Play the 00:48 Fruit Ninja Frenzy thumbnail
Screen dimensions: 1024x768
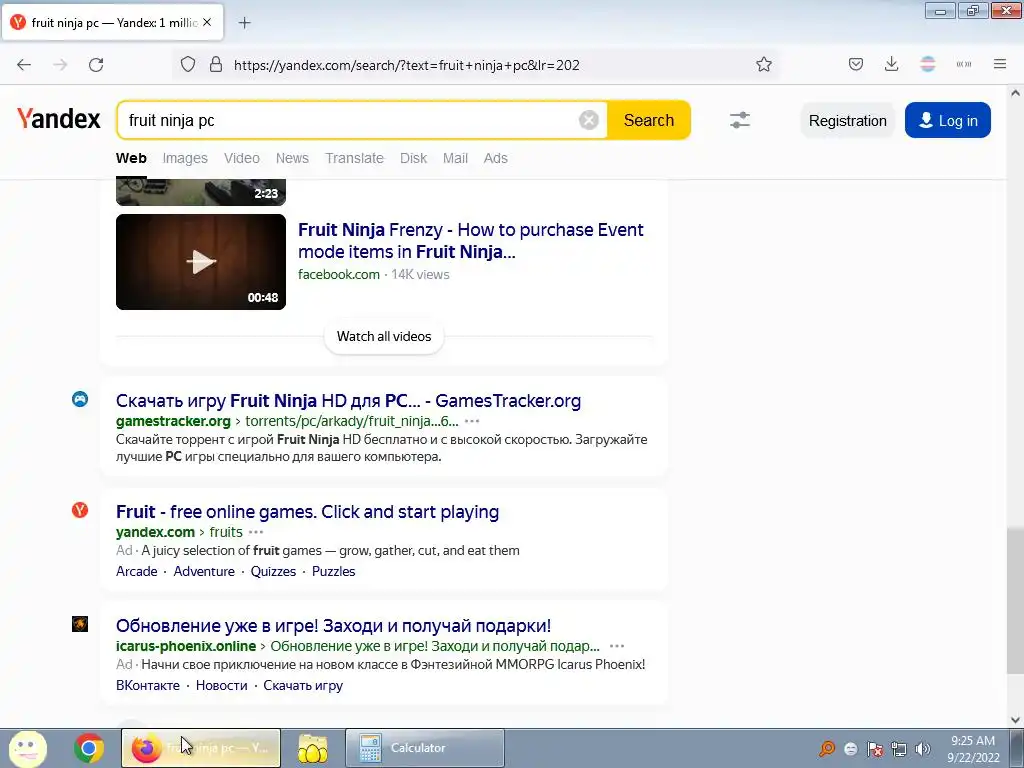200,262
